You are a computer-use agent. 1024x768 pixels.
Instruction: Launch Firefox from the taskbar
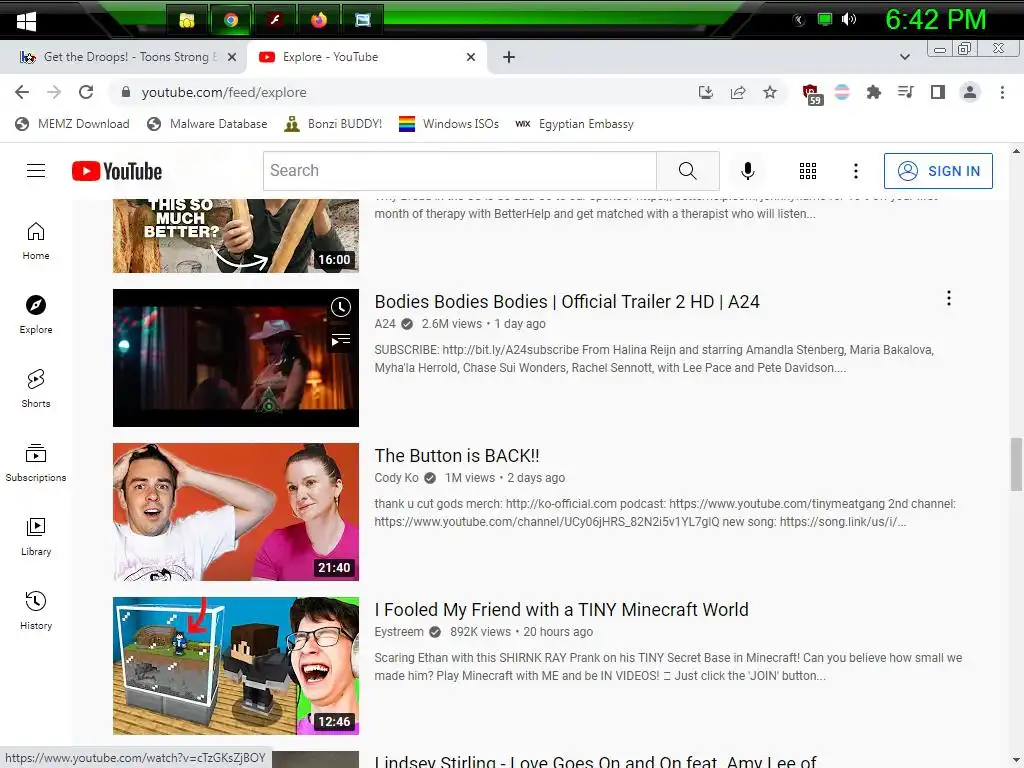click(x=319, y=20)
